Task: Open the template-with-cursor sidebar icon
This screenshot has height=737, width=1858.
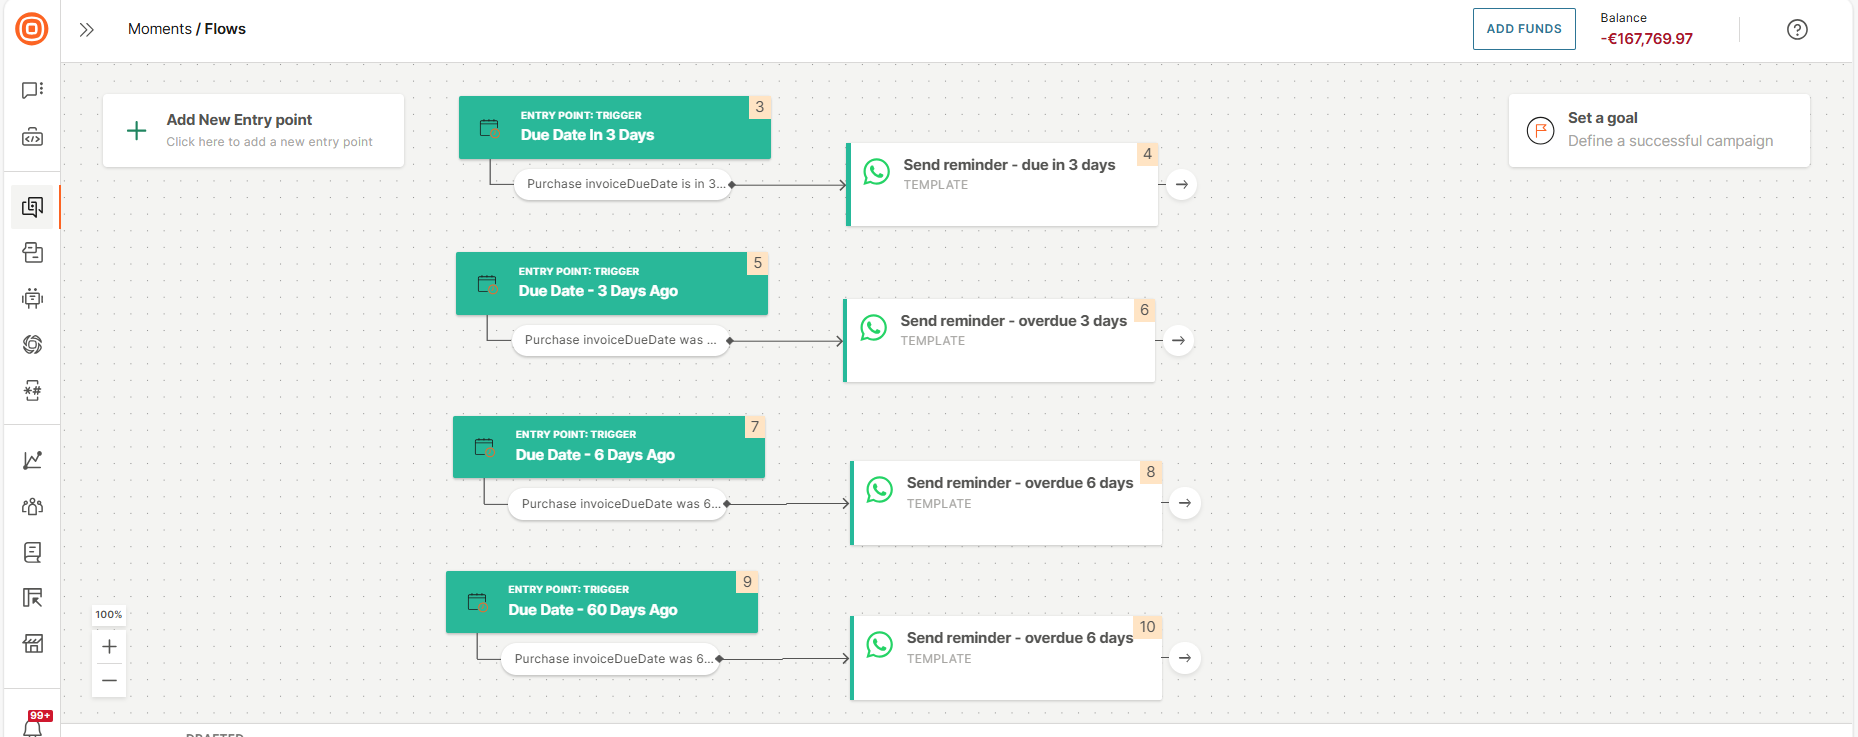Action: [x=32, y=598]
